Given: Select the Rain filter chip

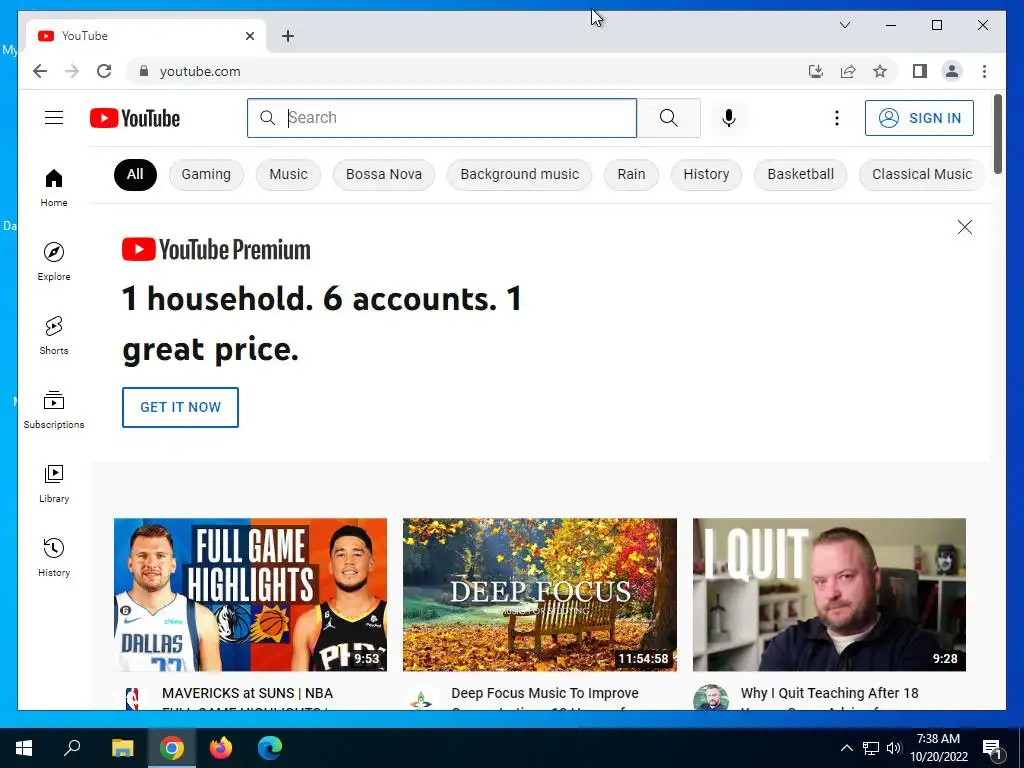Looking at the screenshot, I should [x=631, y=174].
